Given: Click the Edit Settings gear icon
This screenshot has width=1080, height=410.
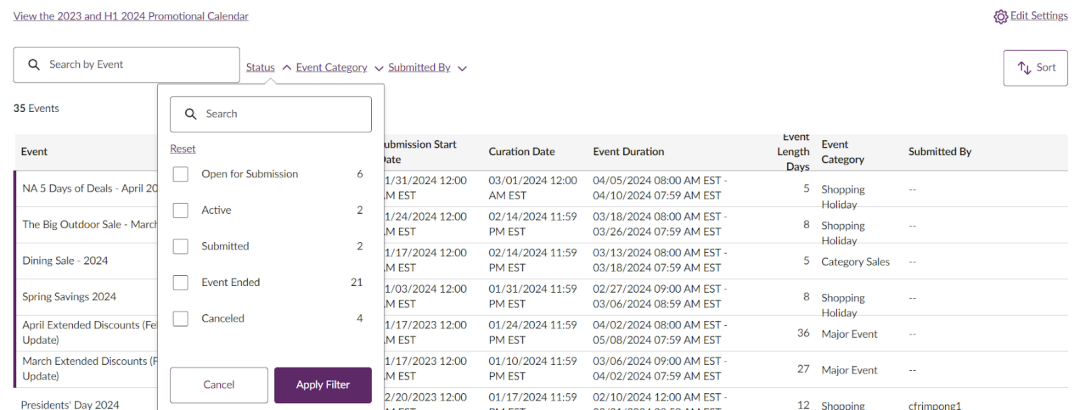Looking at the screenshot, I should [1000, 17].
